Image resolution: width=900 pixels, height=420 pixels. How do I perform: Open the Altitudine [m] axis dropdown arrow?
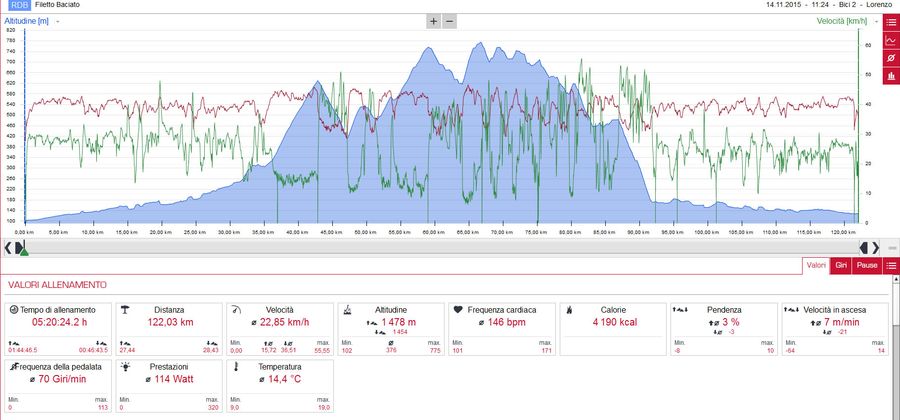tap(58, 22)
